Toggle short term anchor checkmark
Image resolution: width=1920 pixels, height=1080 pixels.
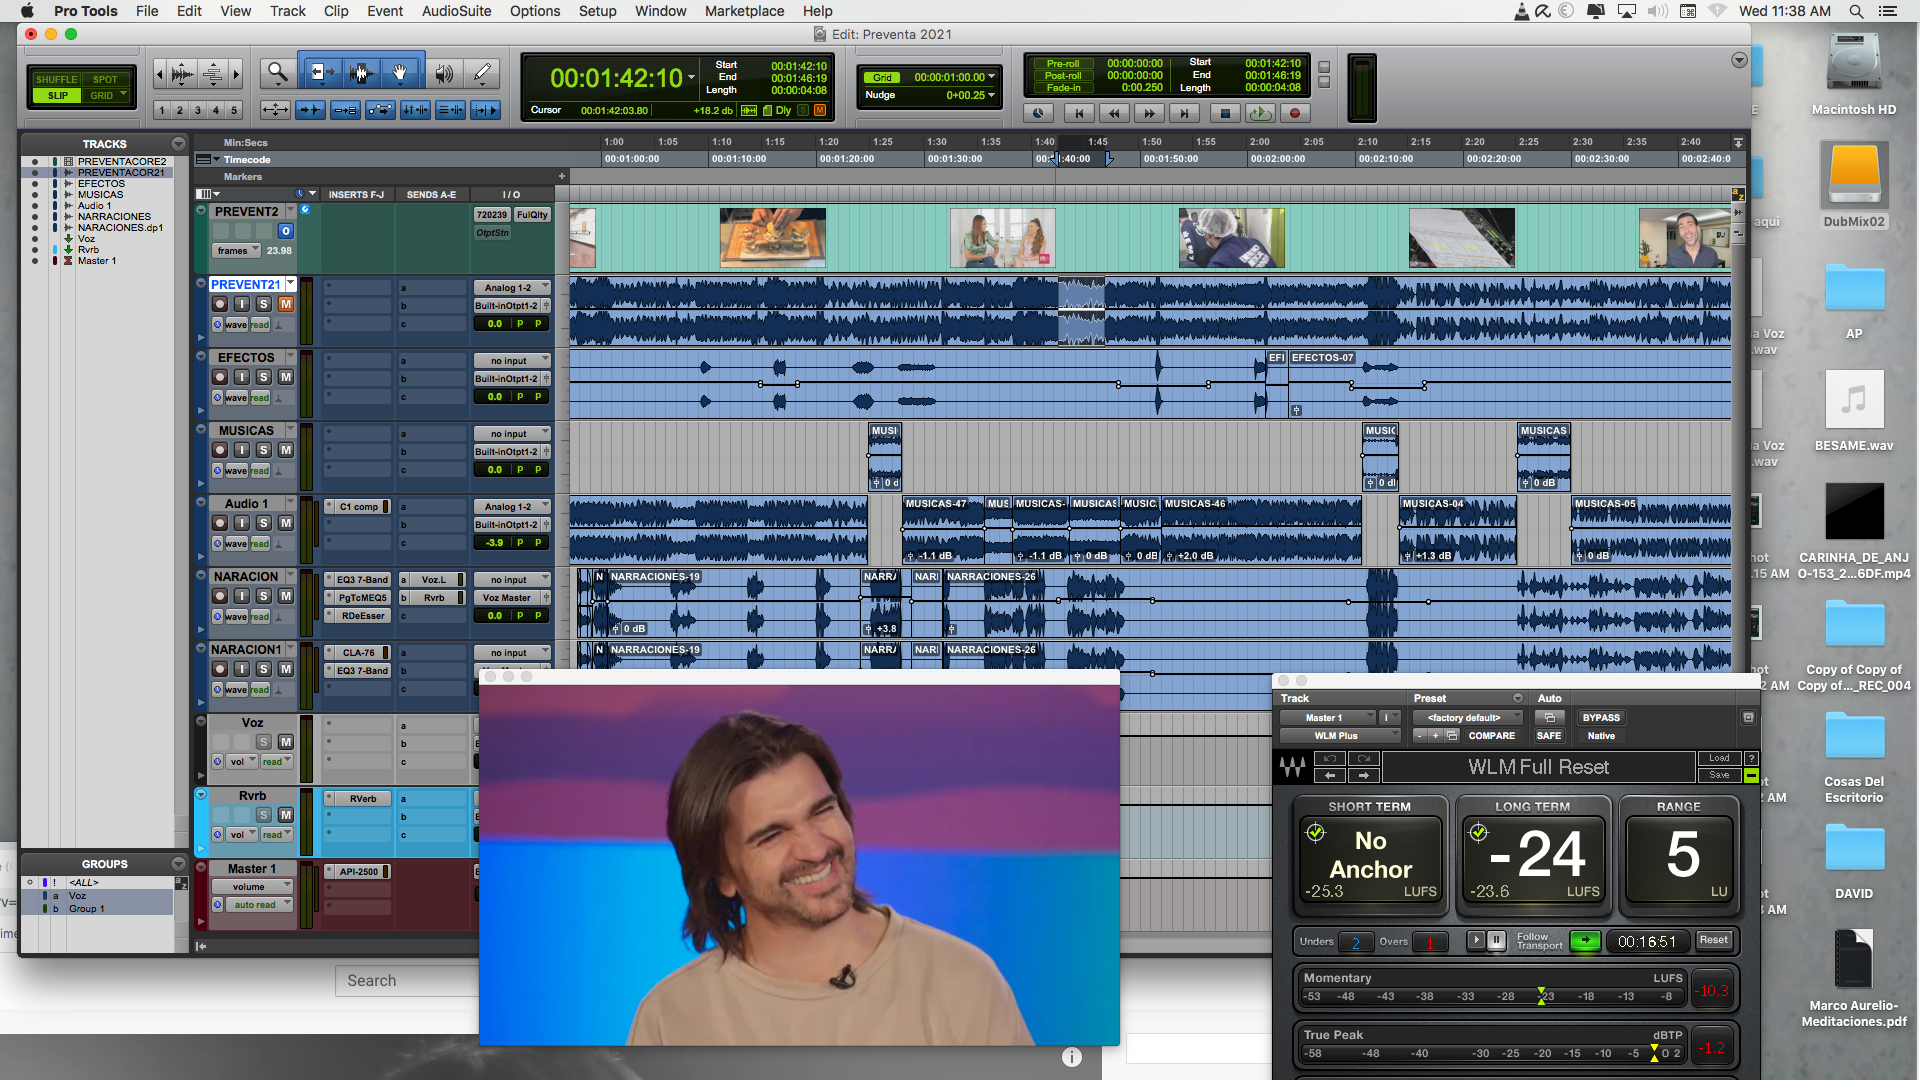[1316, 832]
